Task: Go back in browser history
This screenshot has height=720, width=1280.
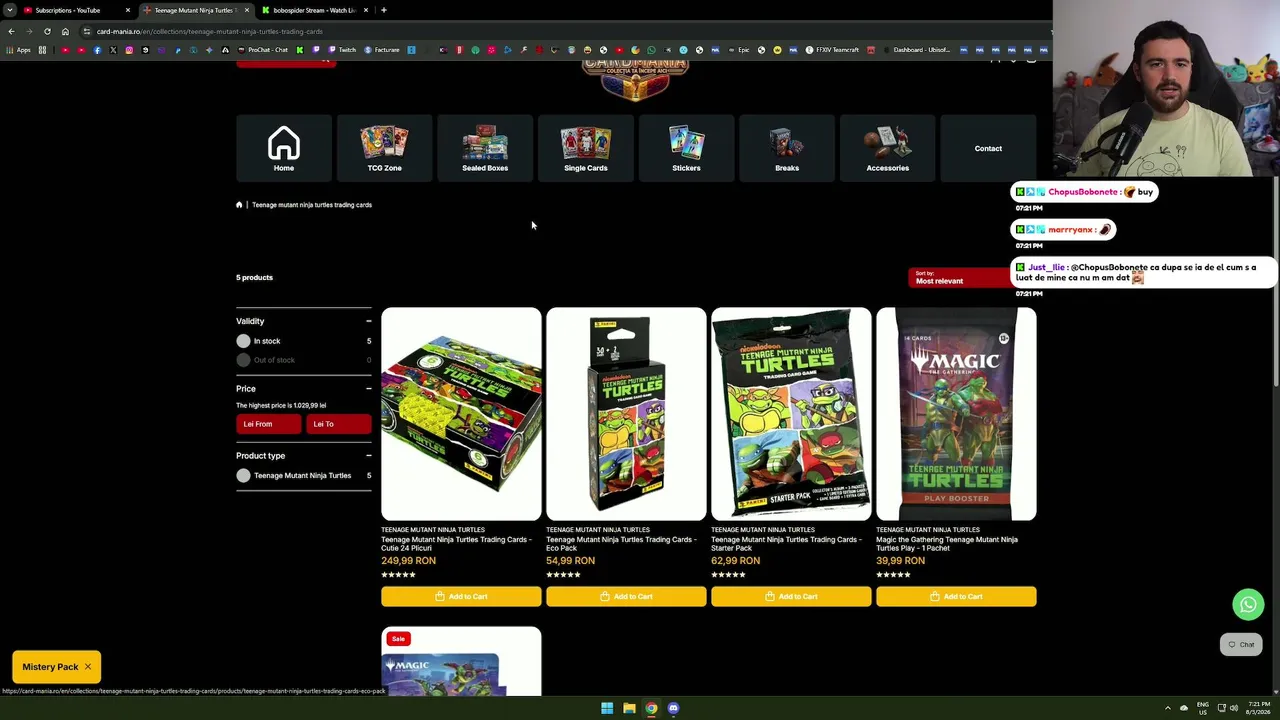Action: (11, 31)
